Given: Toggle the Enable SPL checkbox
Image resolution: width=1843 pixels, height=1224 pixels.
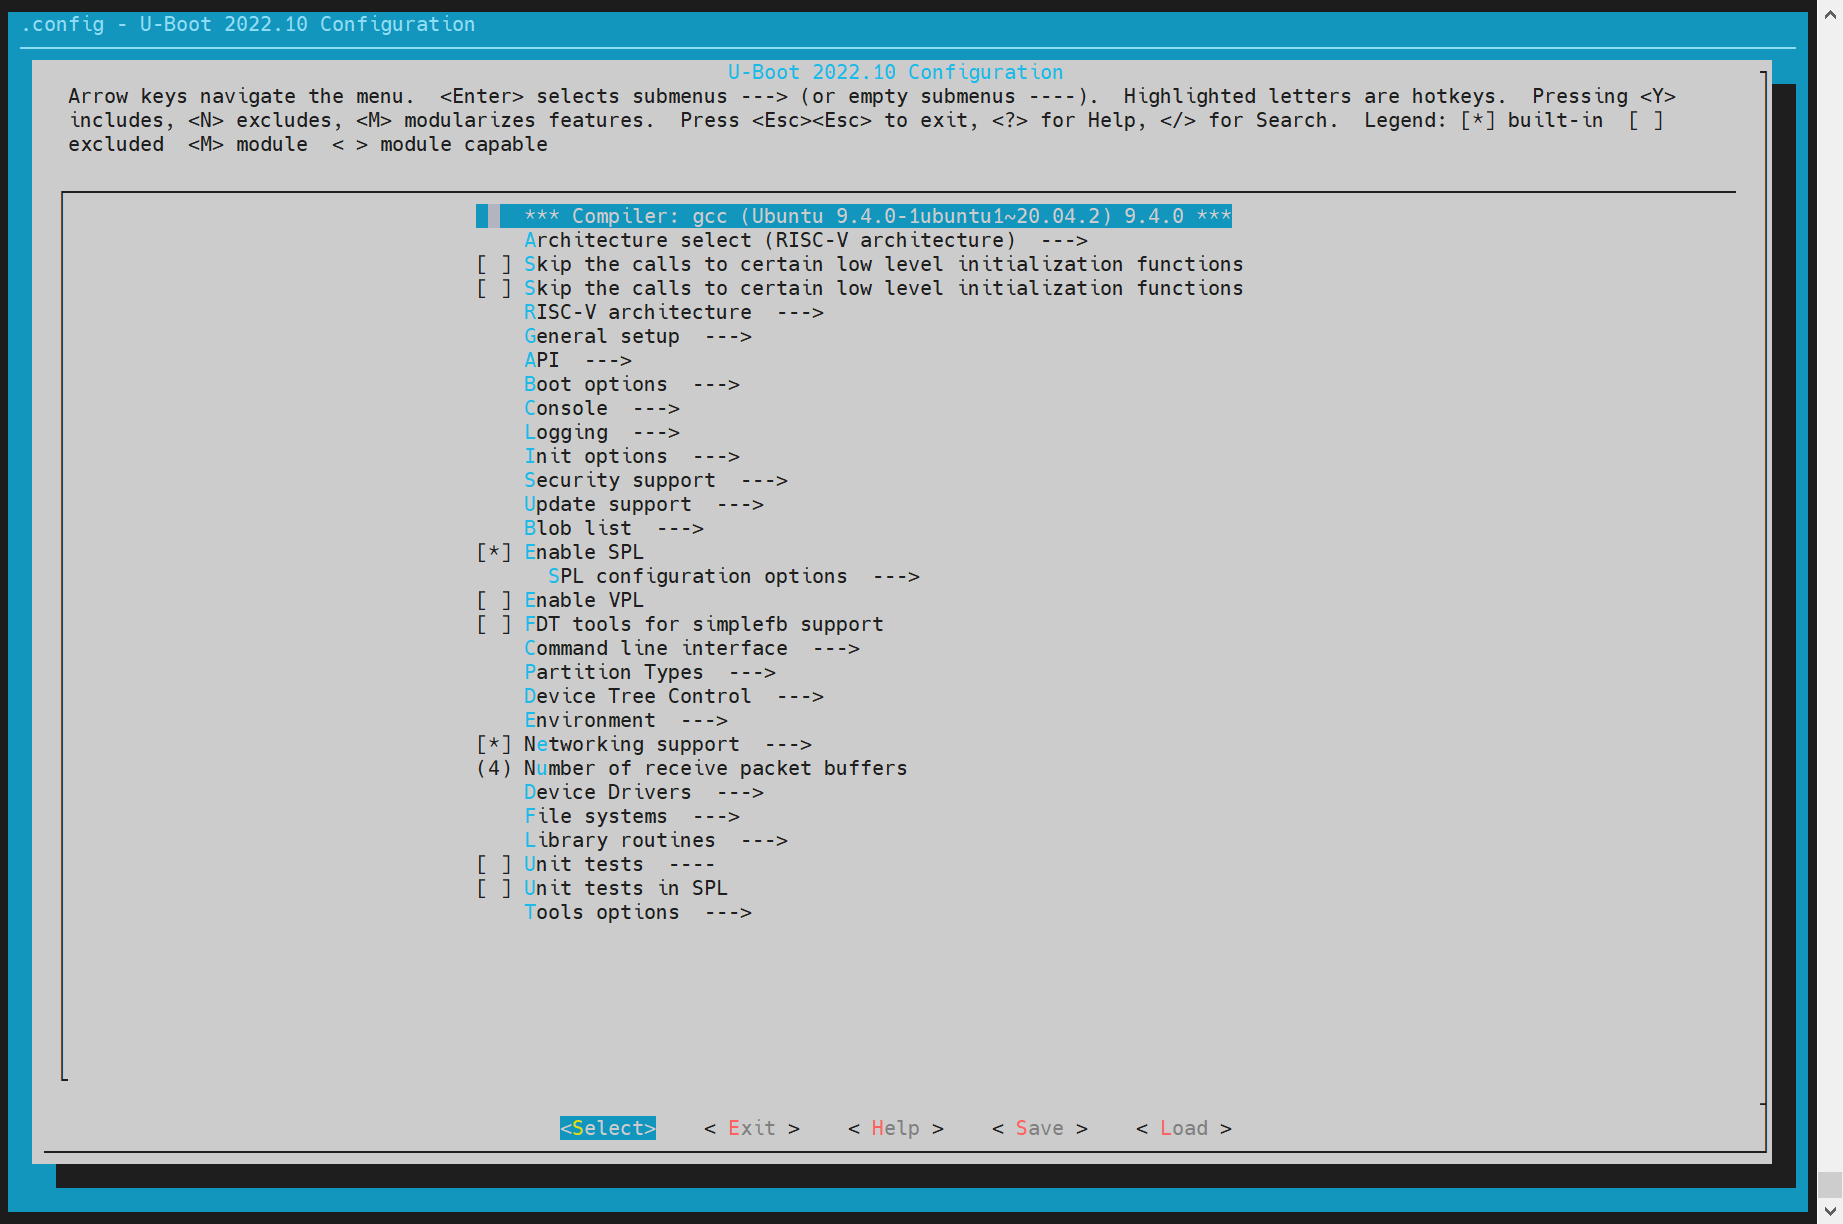Looking at the screenshot, I should coord(494,552).
